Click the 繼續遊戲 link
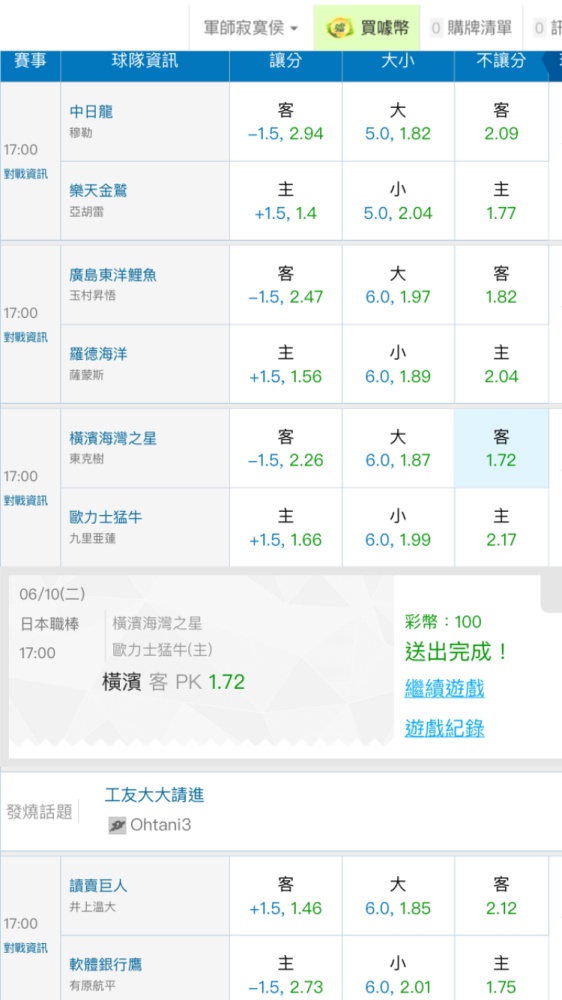562x1000 pixels. pos(445,689)
